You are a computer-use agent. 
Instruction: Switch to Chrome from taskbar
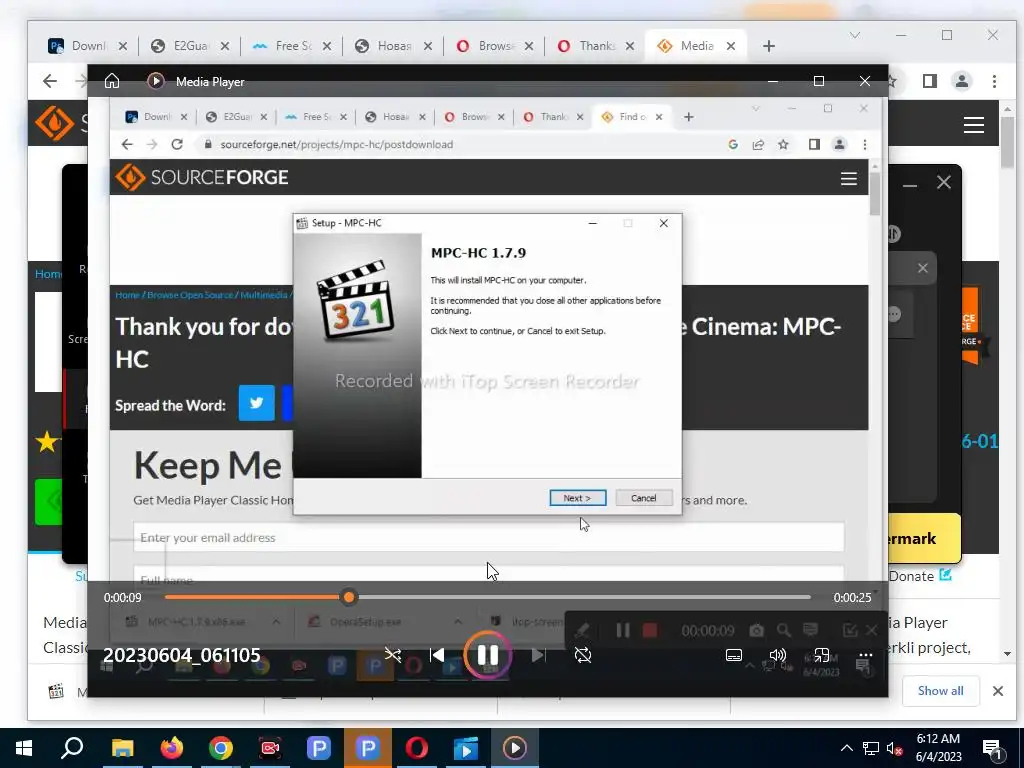(x=221, y=748)
